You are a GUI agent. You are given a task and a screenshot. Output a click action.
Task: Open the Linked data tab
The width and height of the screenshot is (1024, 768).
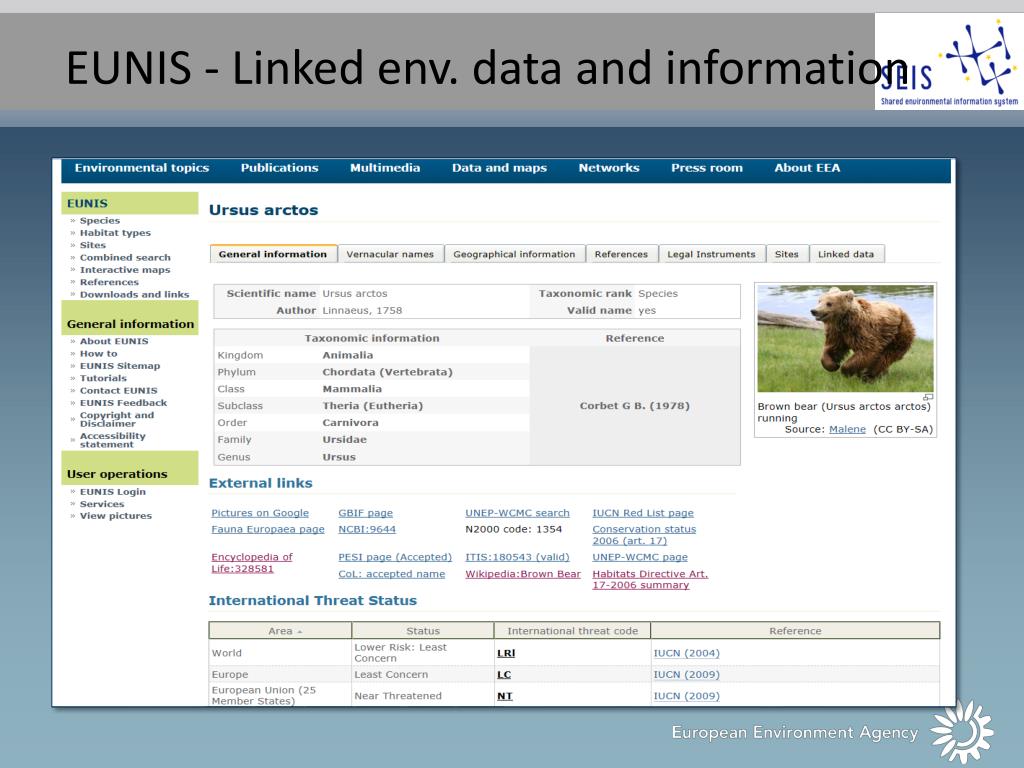click(846, 254)
